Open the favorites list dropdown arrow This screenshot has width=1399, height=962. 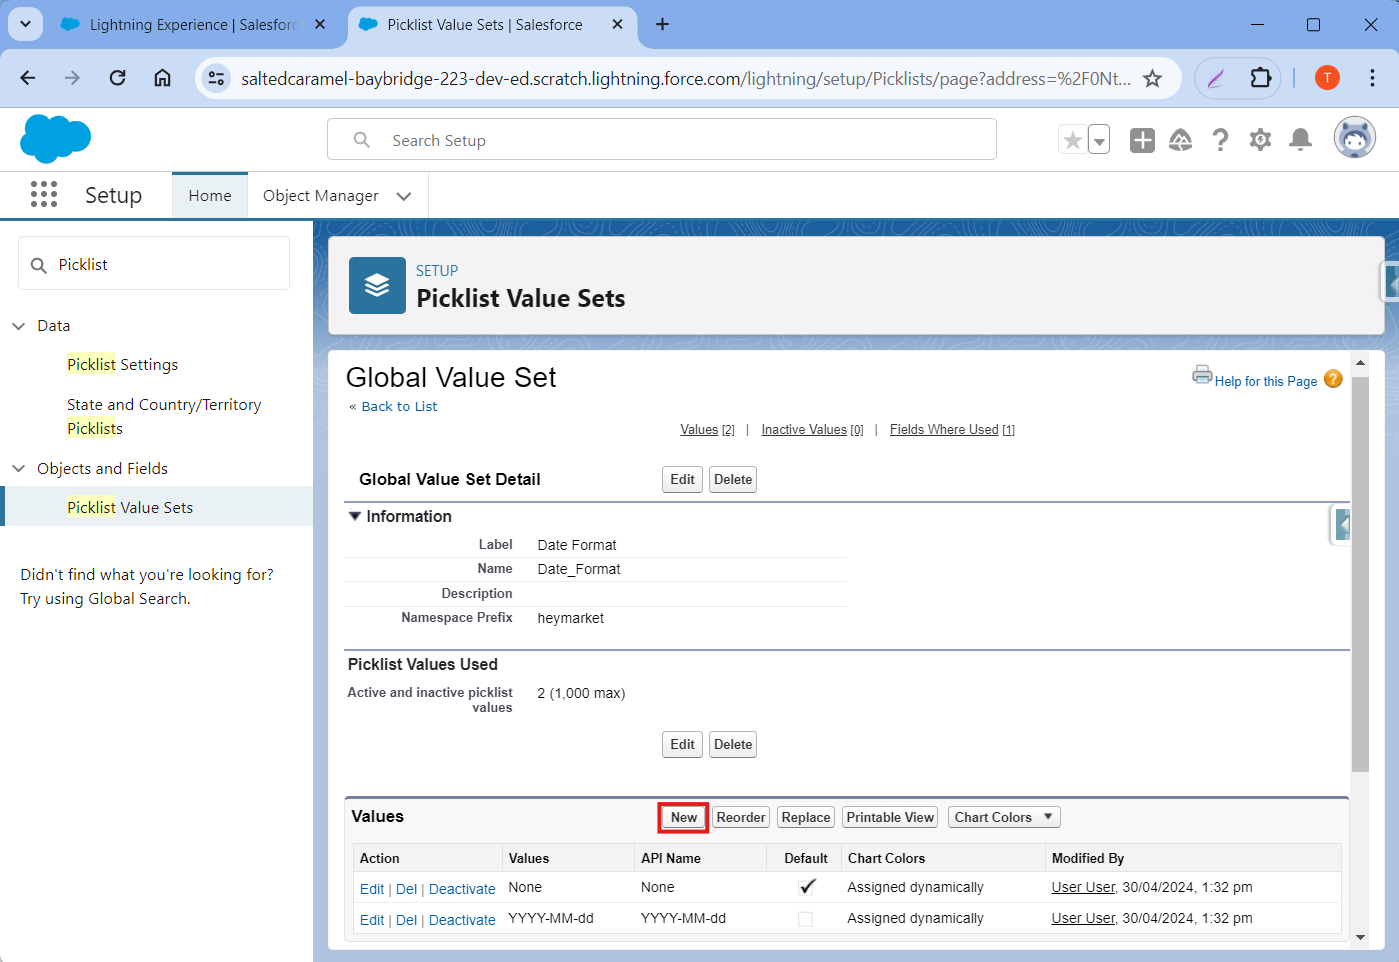(1099, 140)
